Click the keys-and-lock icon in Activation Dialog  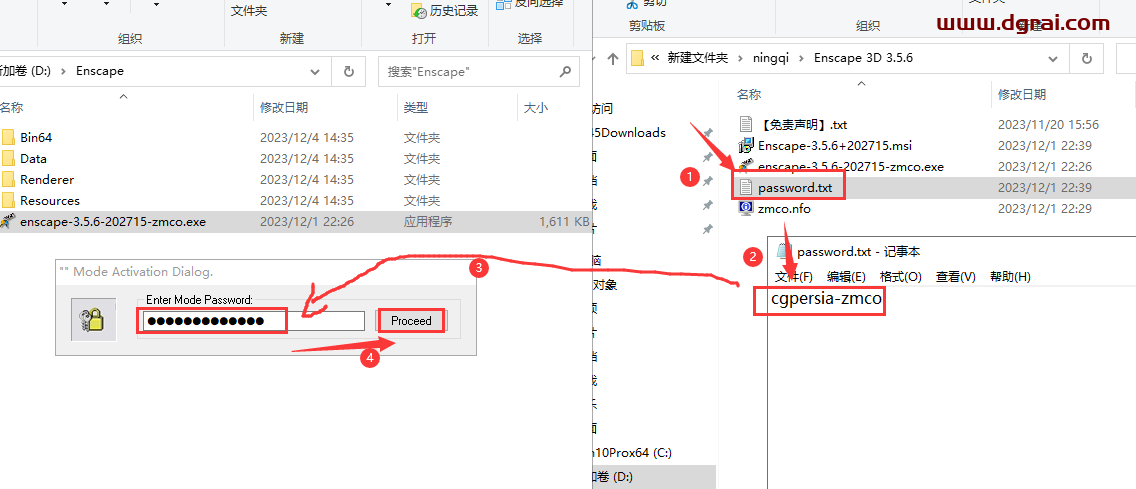pyautogui.click(x=93, y=319)
